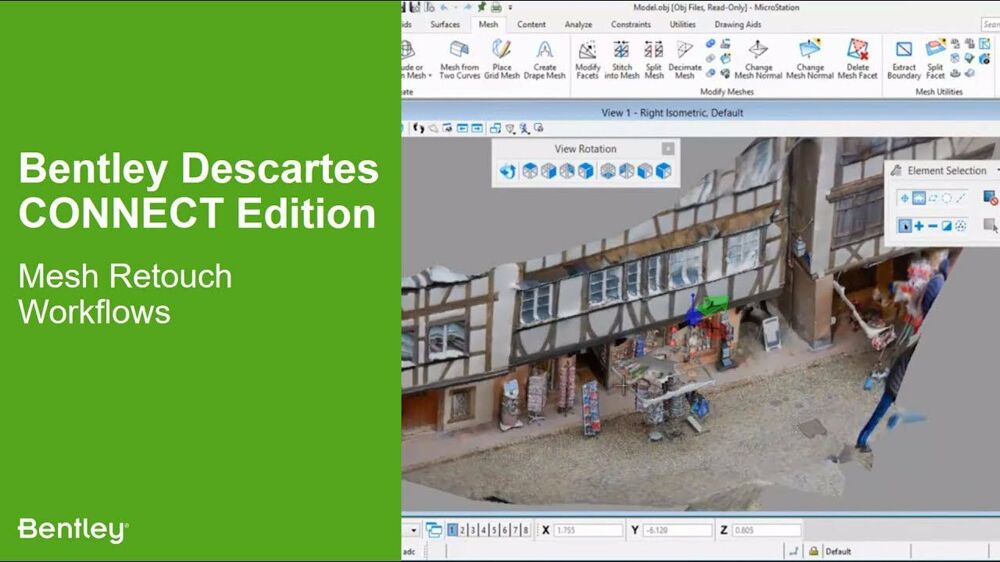
Task: Toggle view 7 in the view toggles
Action: pos(515,530)
